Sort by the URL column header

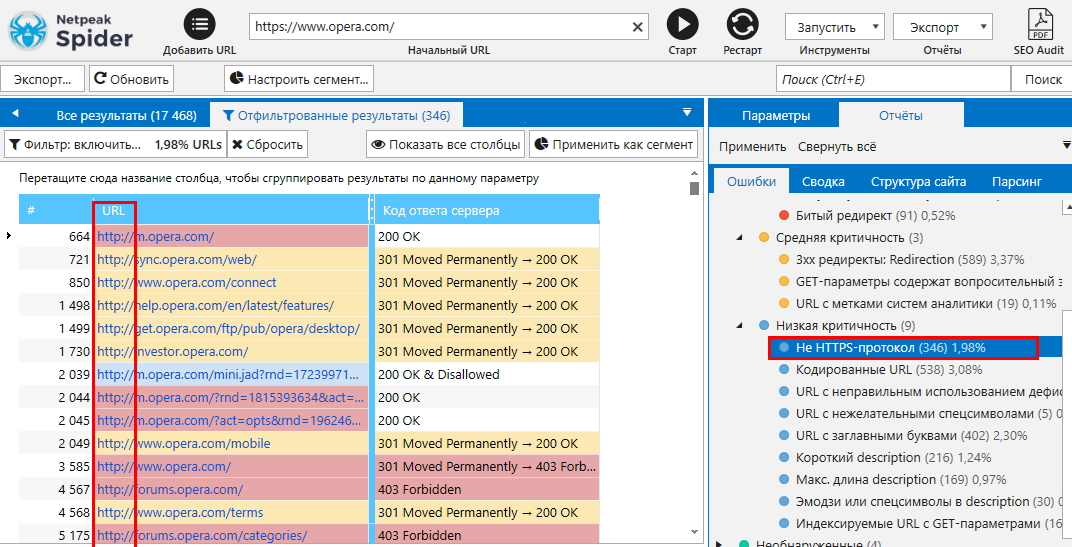click(x=232, y=210)
